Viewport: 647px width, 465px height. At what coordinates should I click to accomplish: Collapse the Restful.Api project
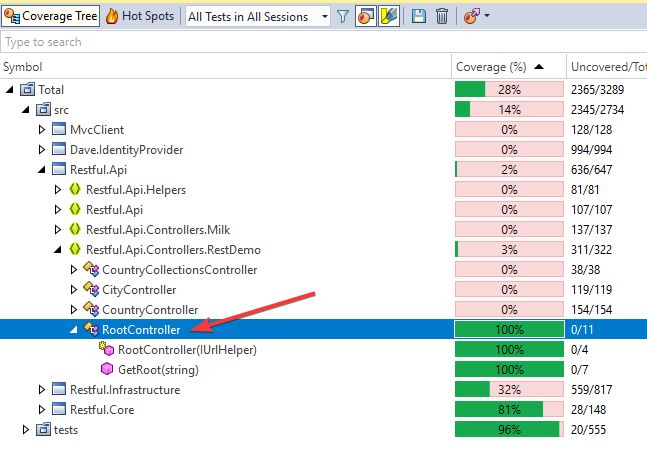(x=42, y=170)
